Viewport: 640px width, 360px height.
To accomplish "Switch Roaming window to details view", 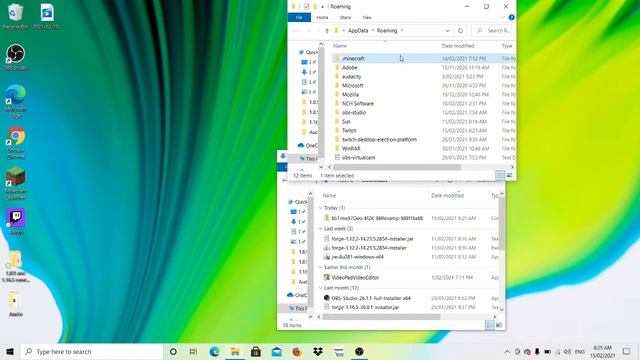I will [500, 176].
